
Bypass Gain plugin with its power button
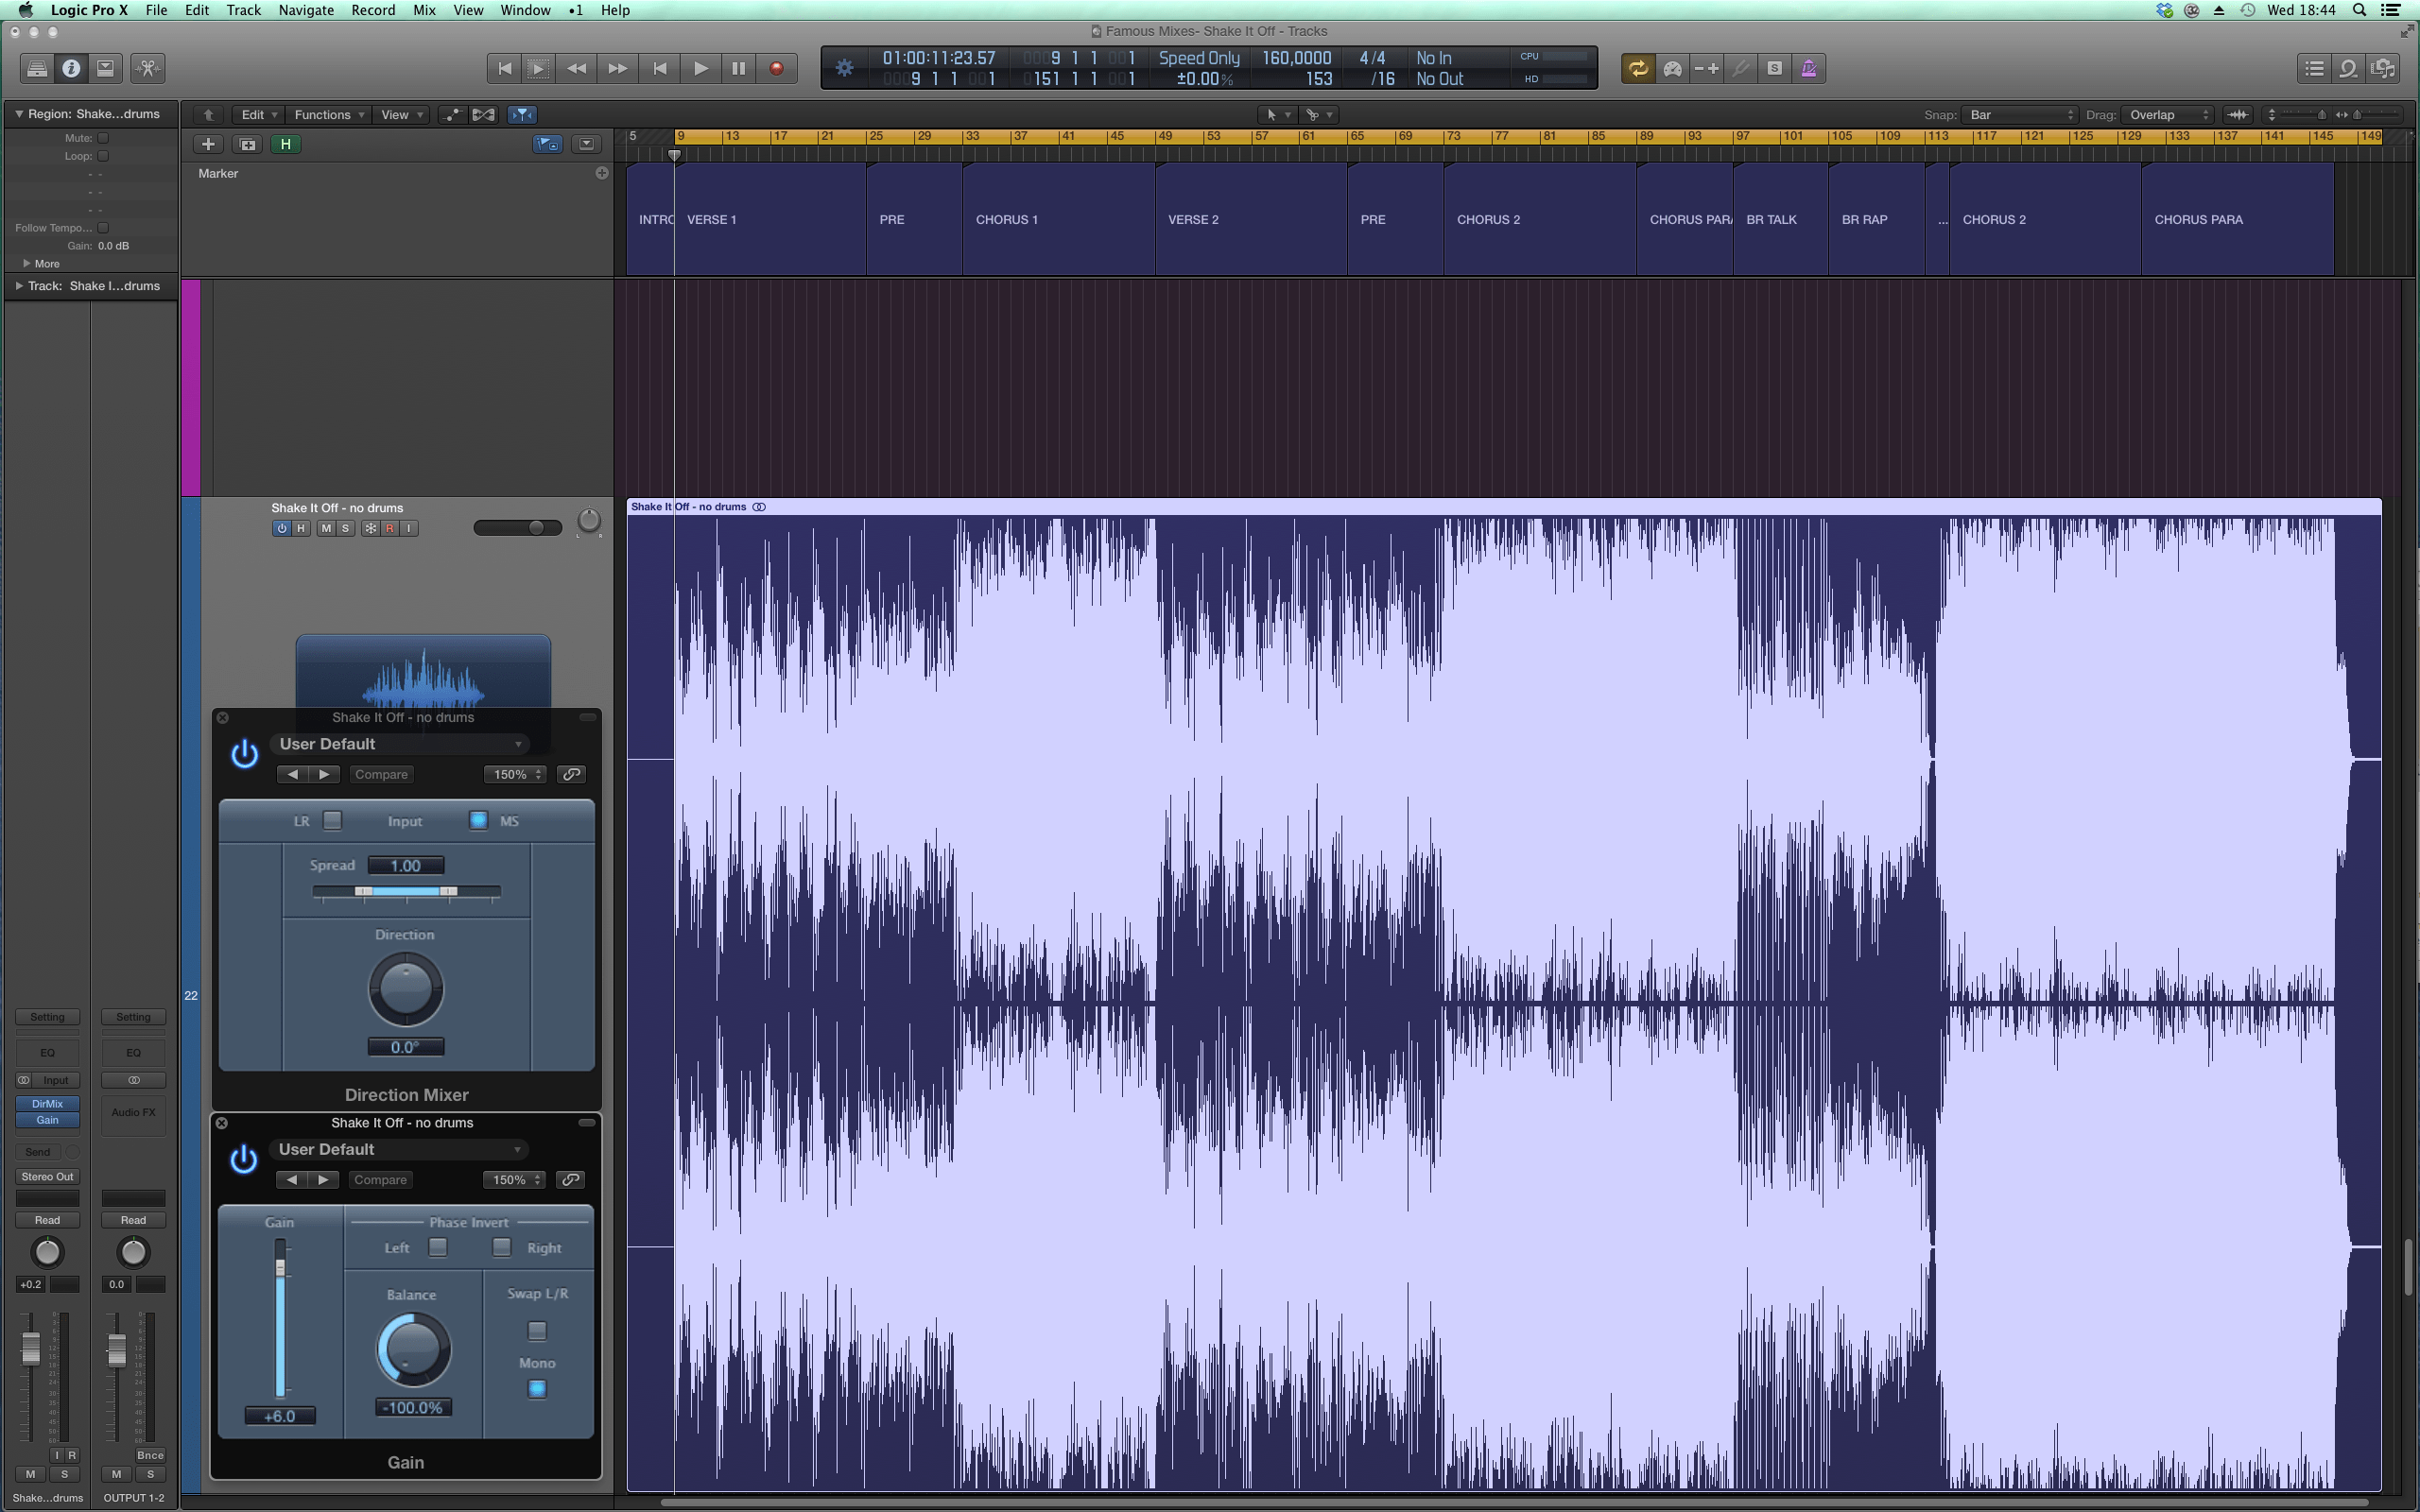point(244,1159)
